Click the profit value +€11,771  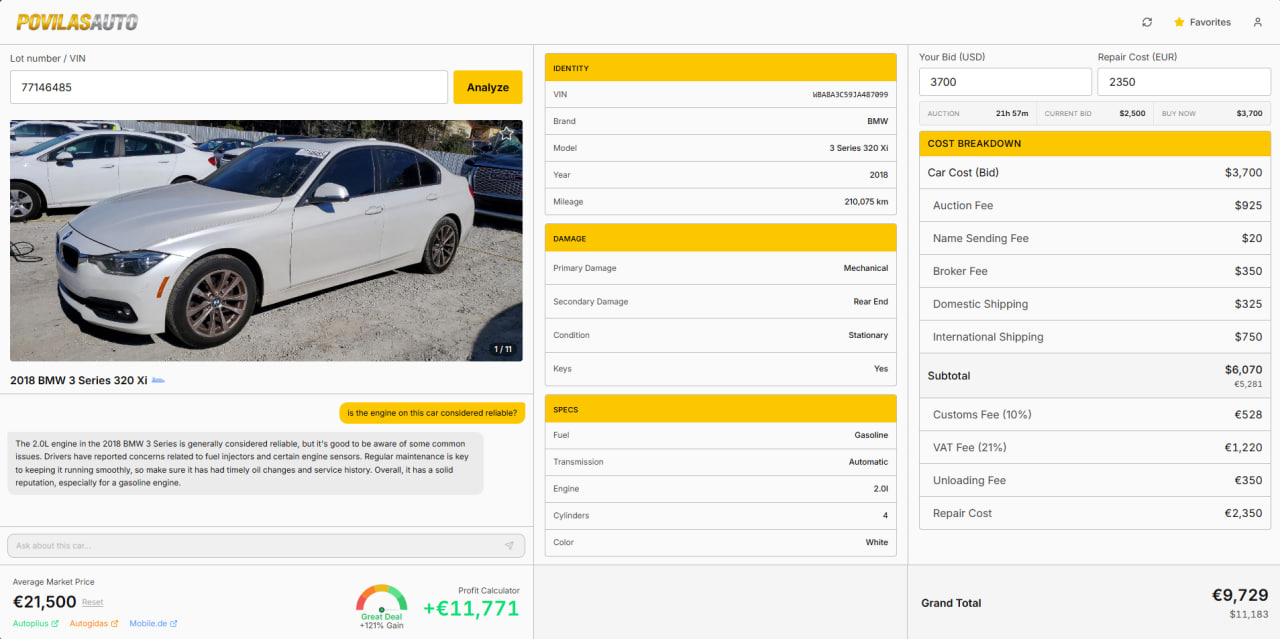click(x=471, y=608)
